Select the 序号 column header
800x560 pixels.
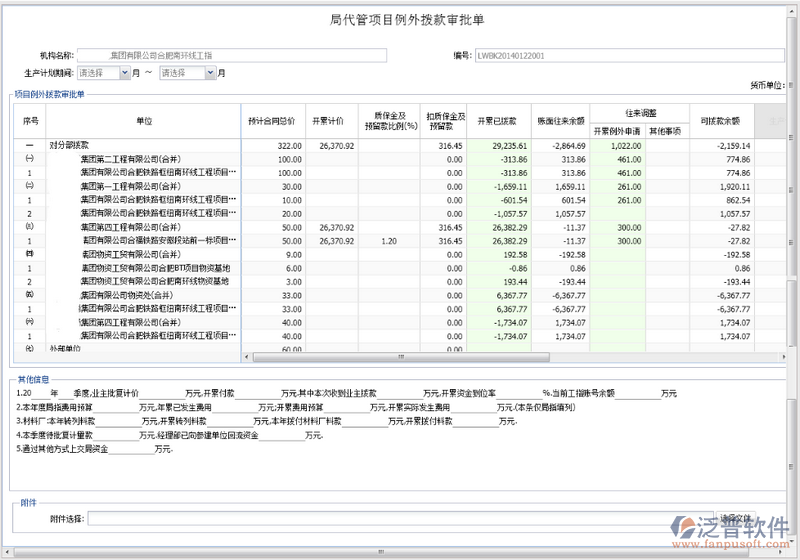(x=30, y=121)
